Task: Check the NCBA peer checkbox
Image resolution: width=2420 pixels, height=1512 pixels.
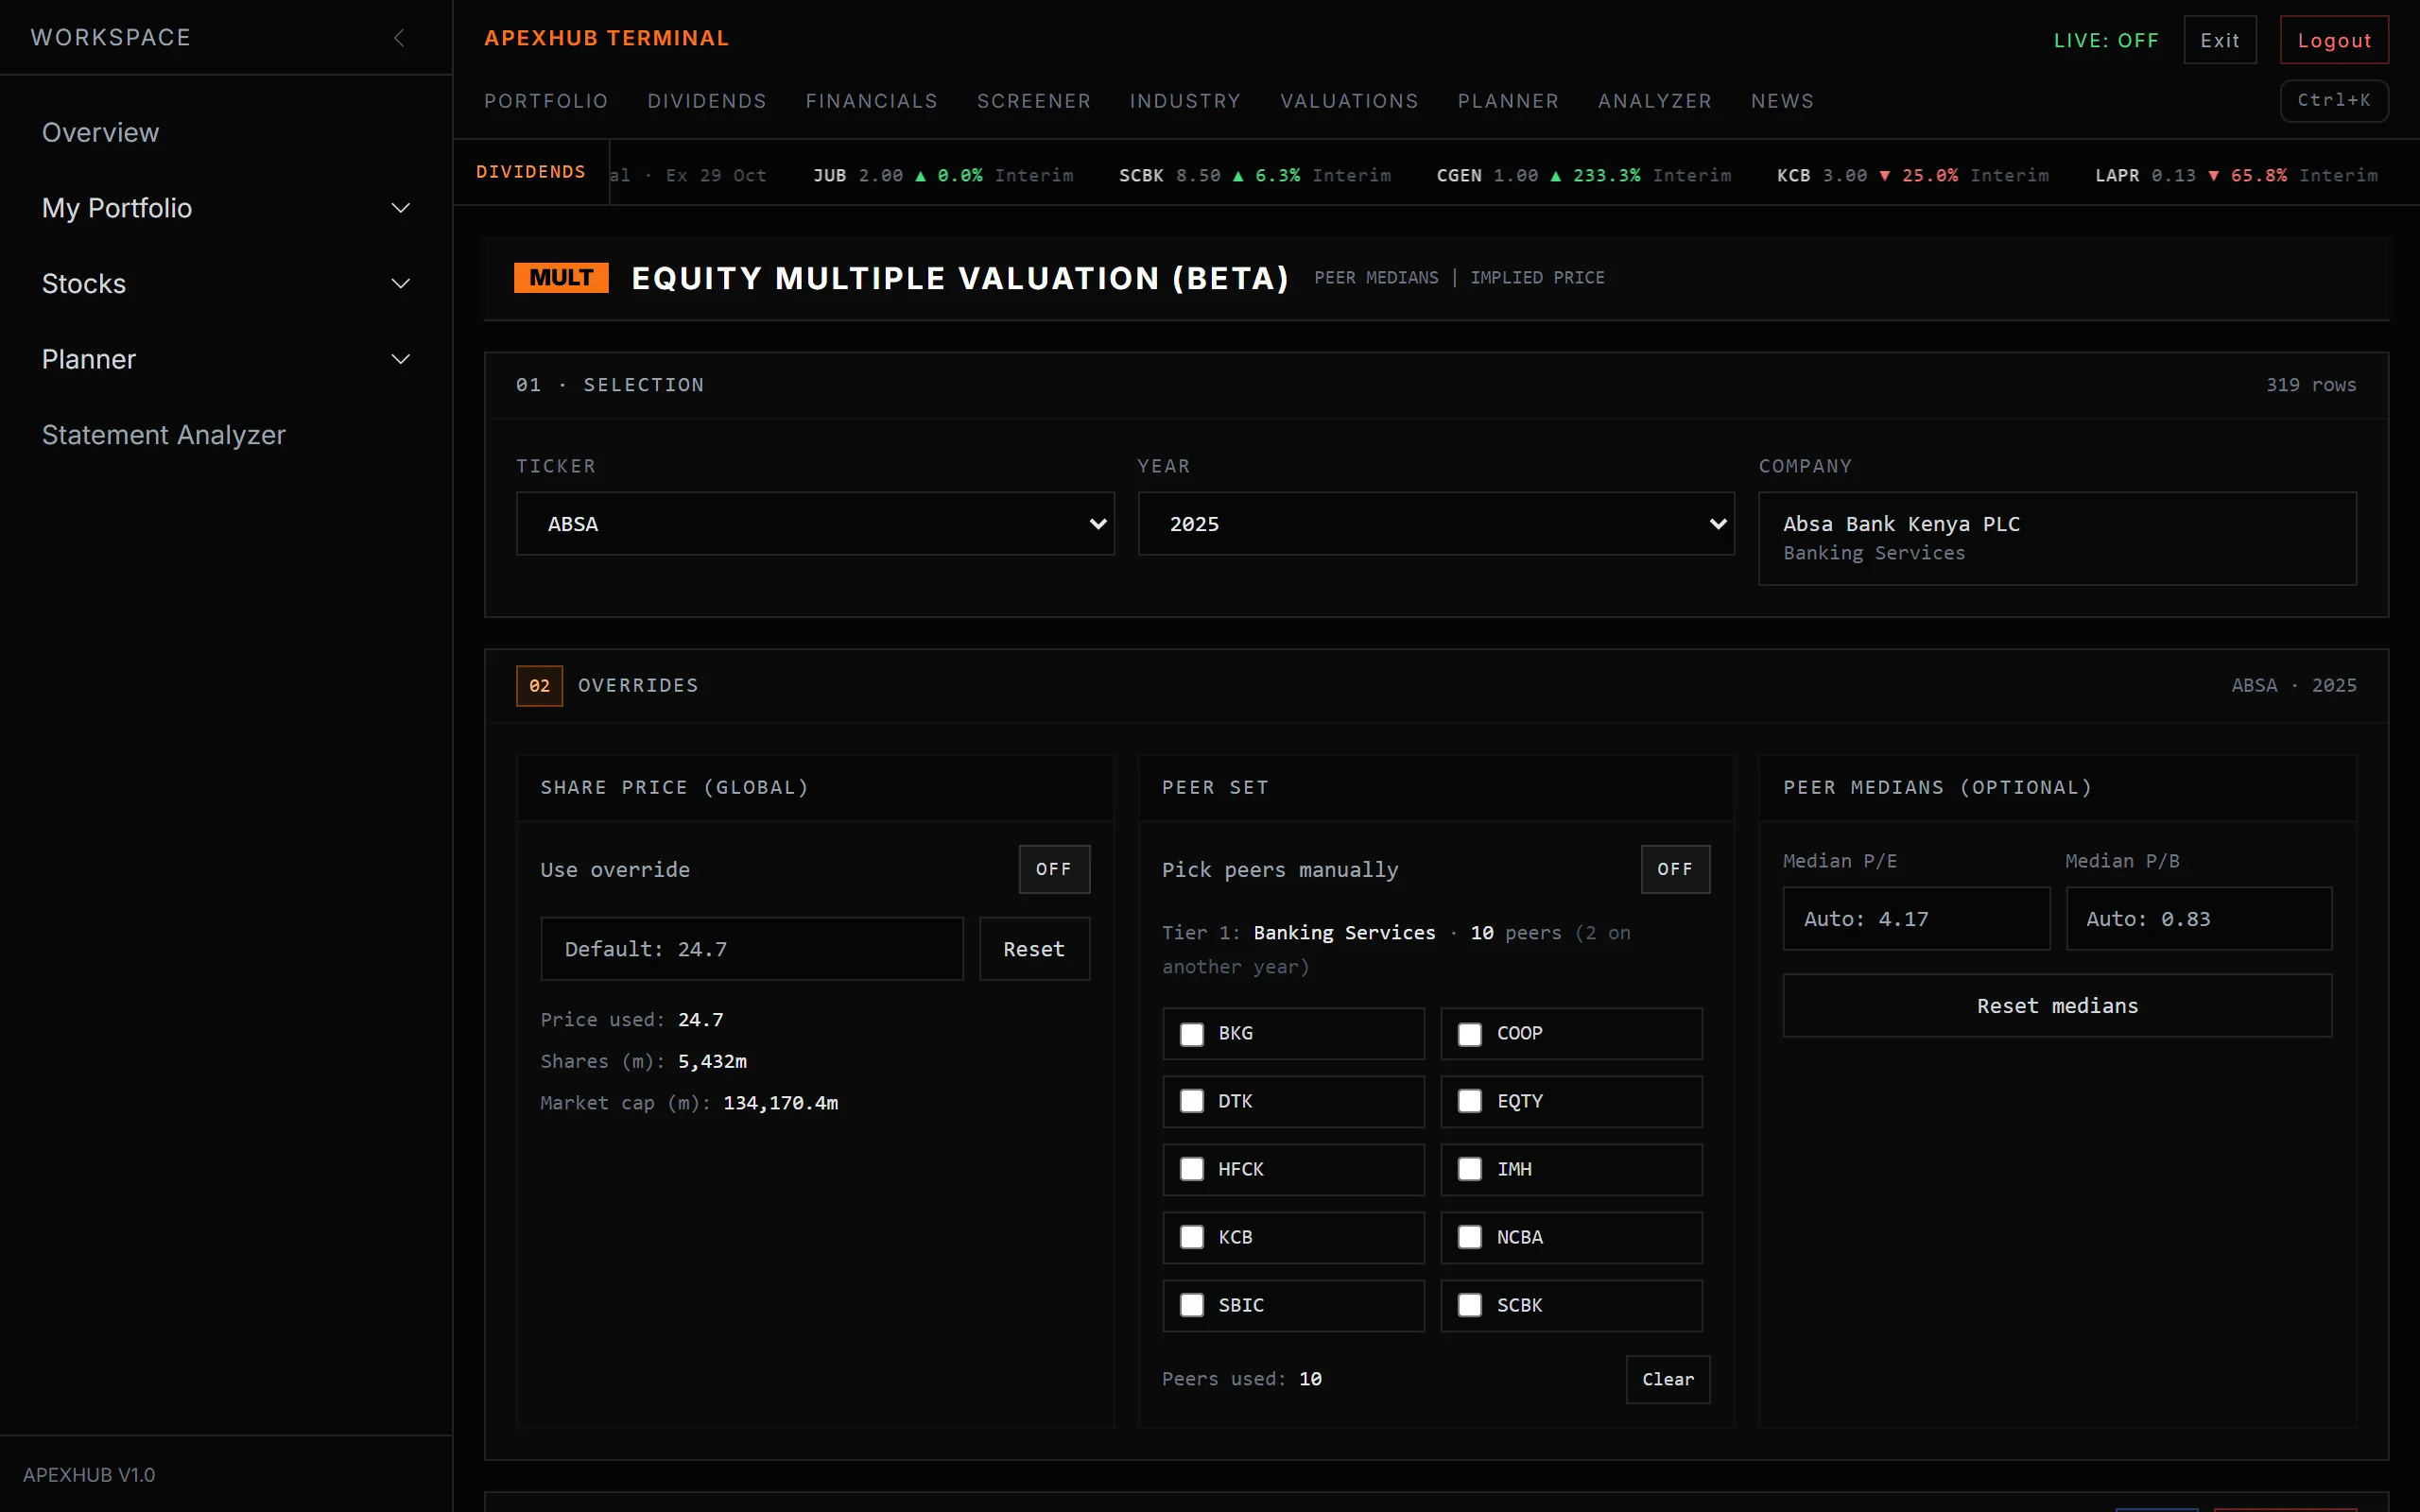Action: [x=1470, y=1238]
